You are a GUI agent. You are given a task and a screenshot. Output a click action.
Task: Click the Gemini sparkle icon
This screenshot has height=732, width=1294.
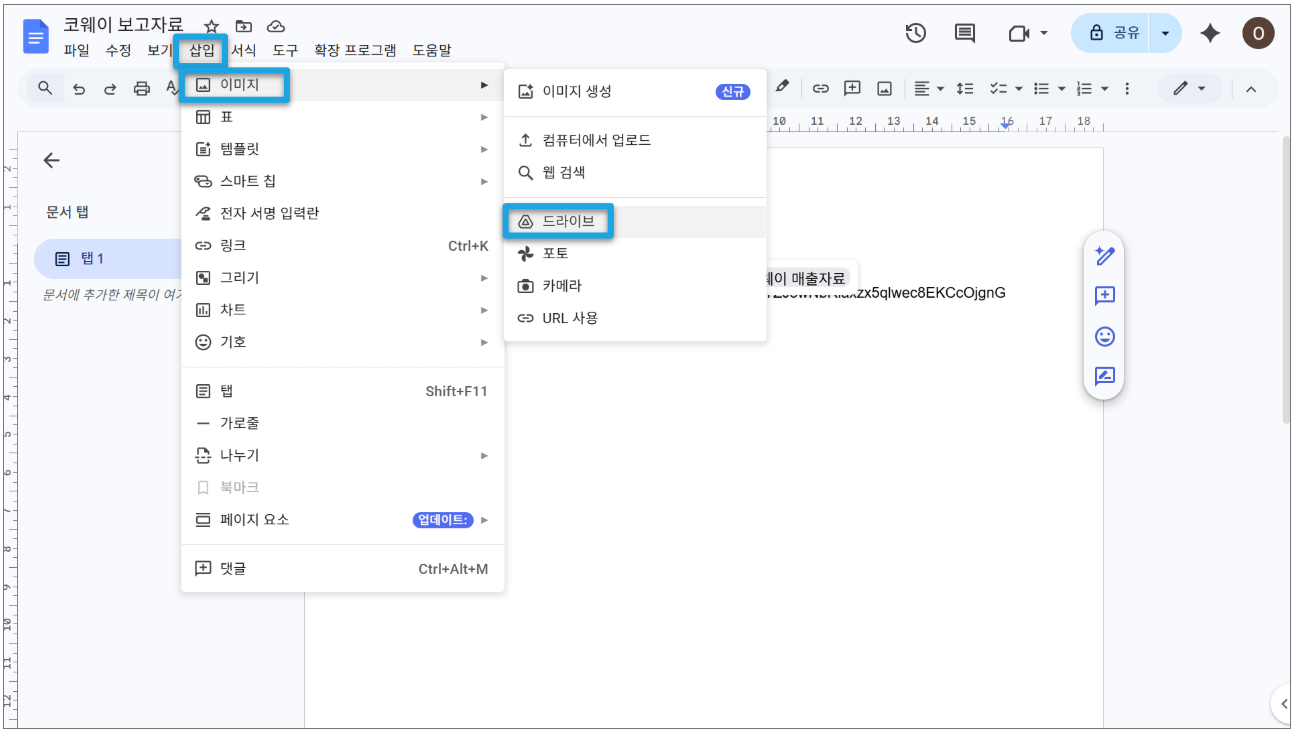click(1210, 33)
